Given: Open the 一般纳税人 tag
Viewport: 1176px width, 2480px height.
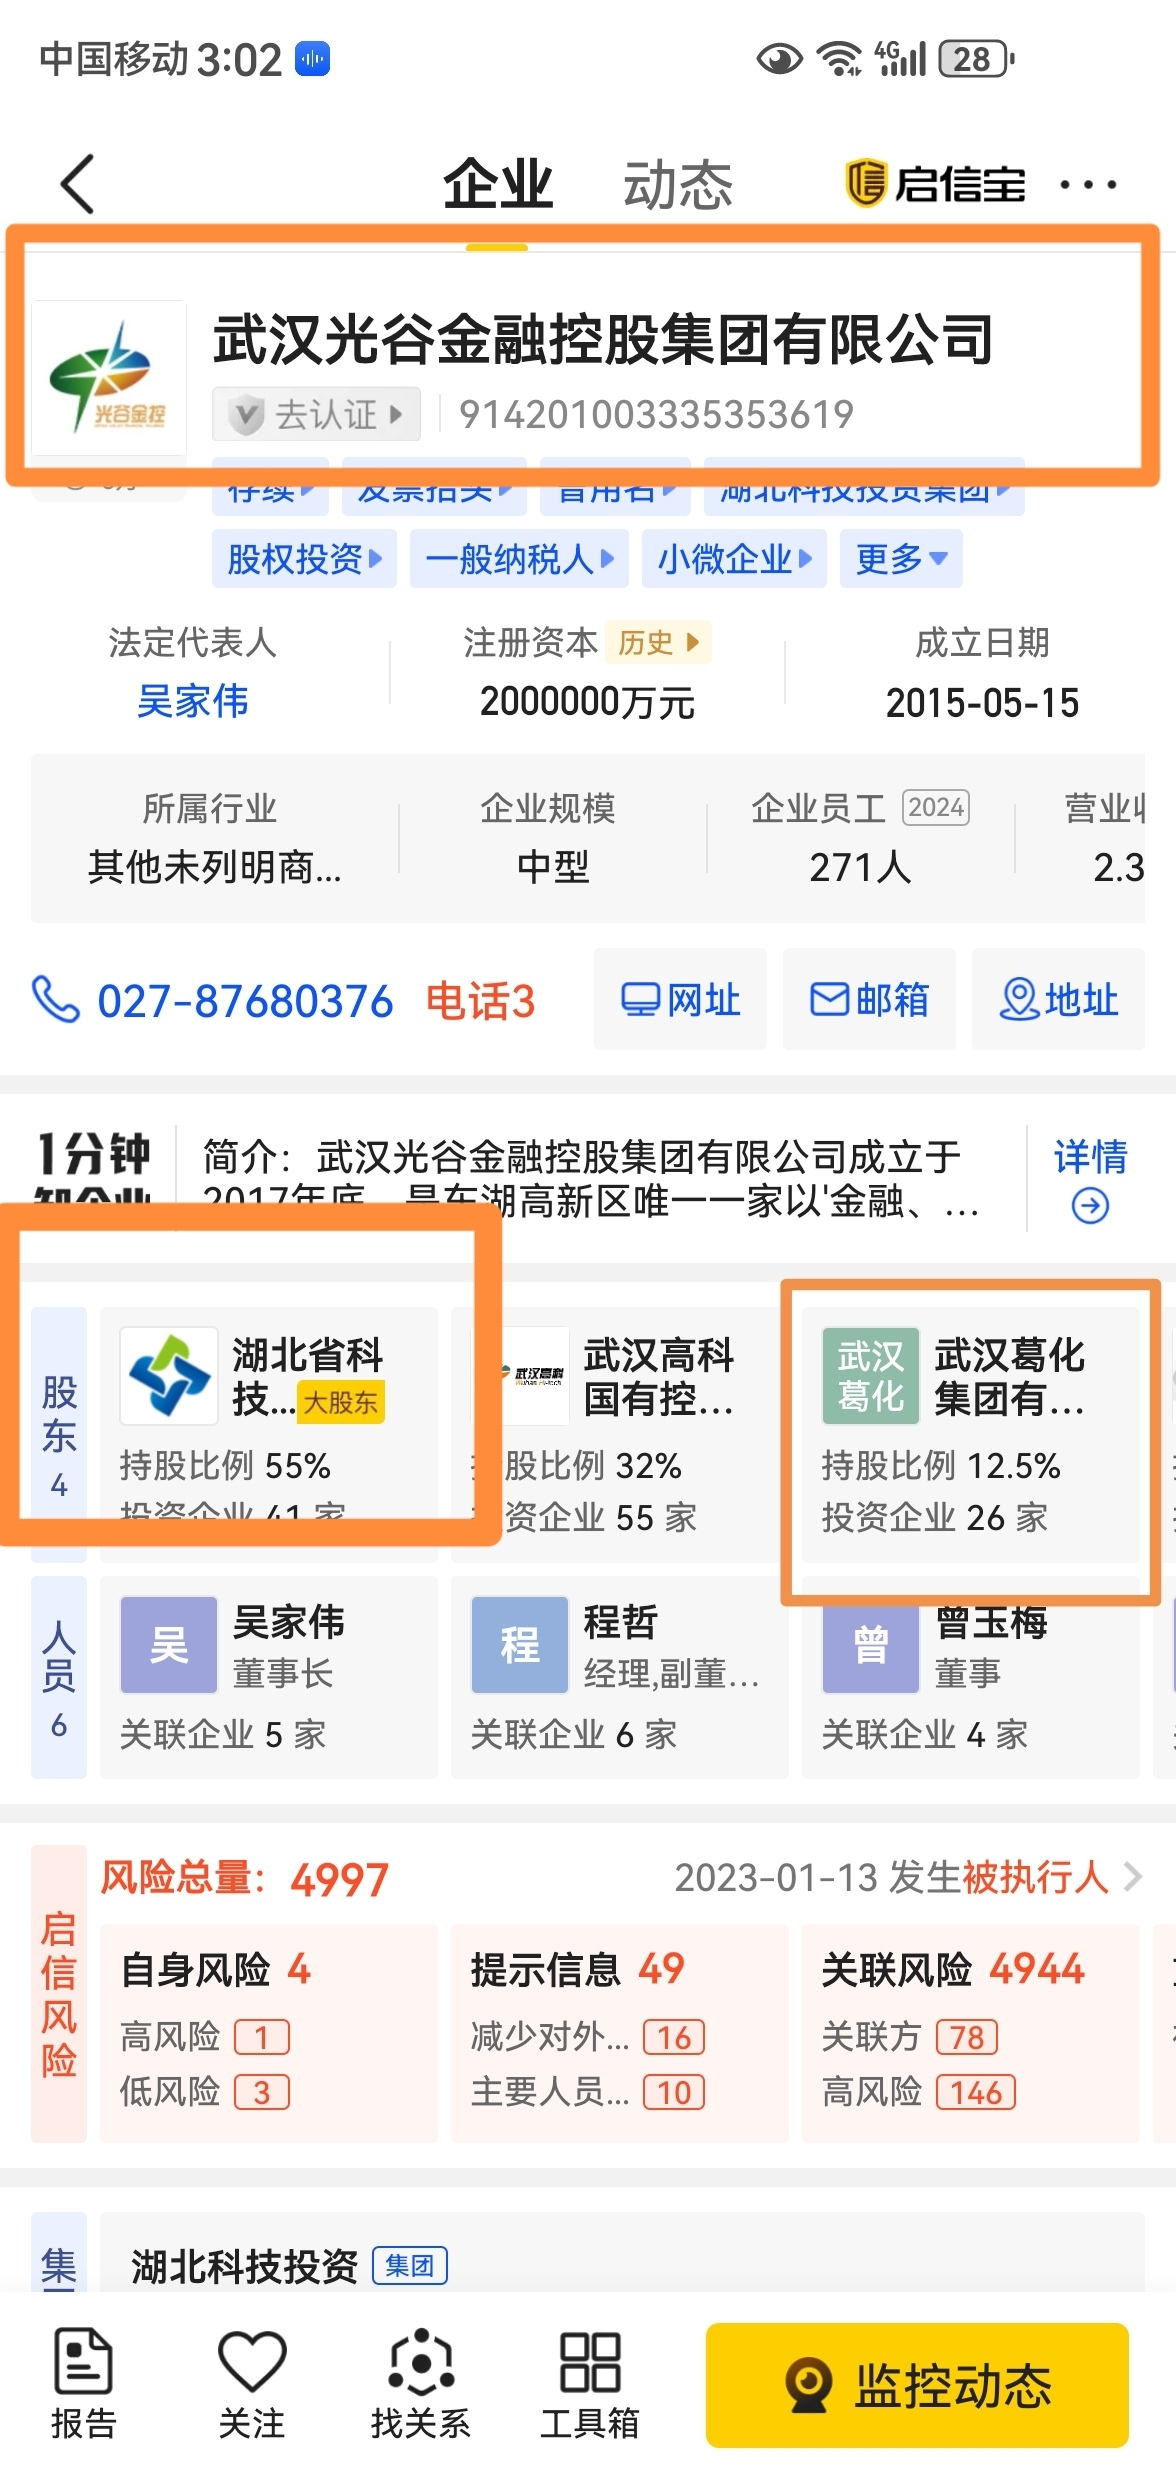Looking at the screenshot, I should pyautogui.click(x=519, y=559).
